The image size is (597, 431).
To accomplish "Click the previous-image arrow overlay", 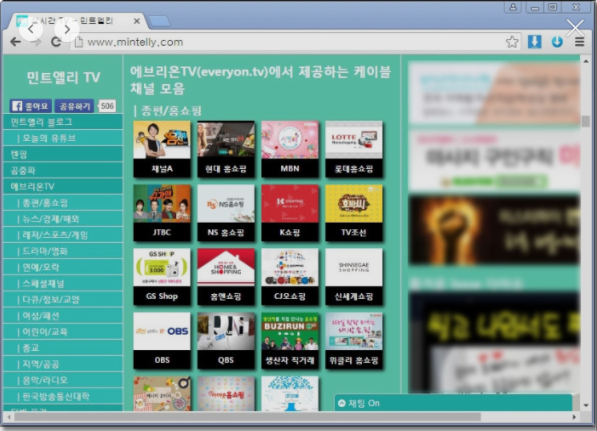I will pos(31,29).
